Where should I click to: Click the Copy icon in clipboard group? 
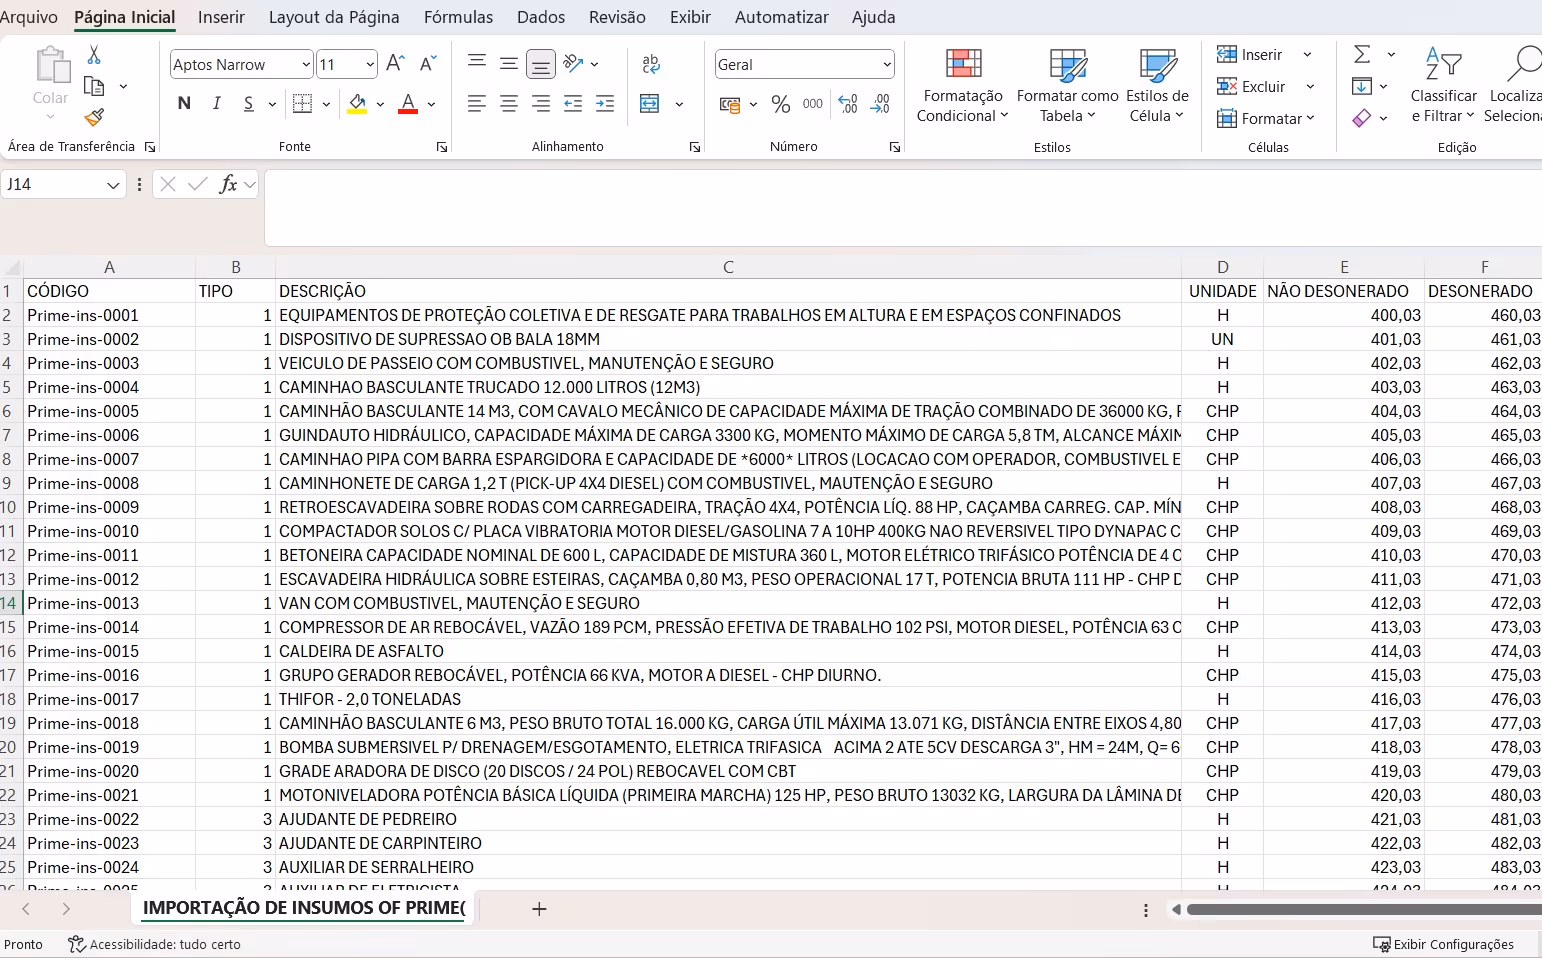tap(94, 86)
